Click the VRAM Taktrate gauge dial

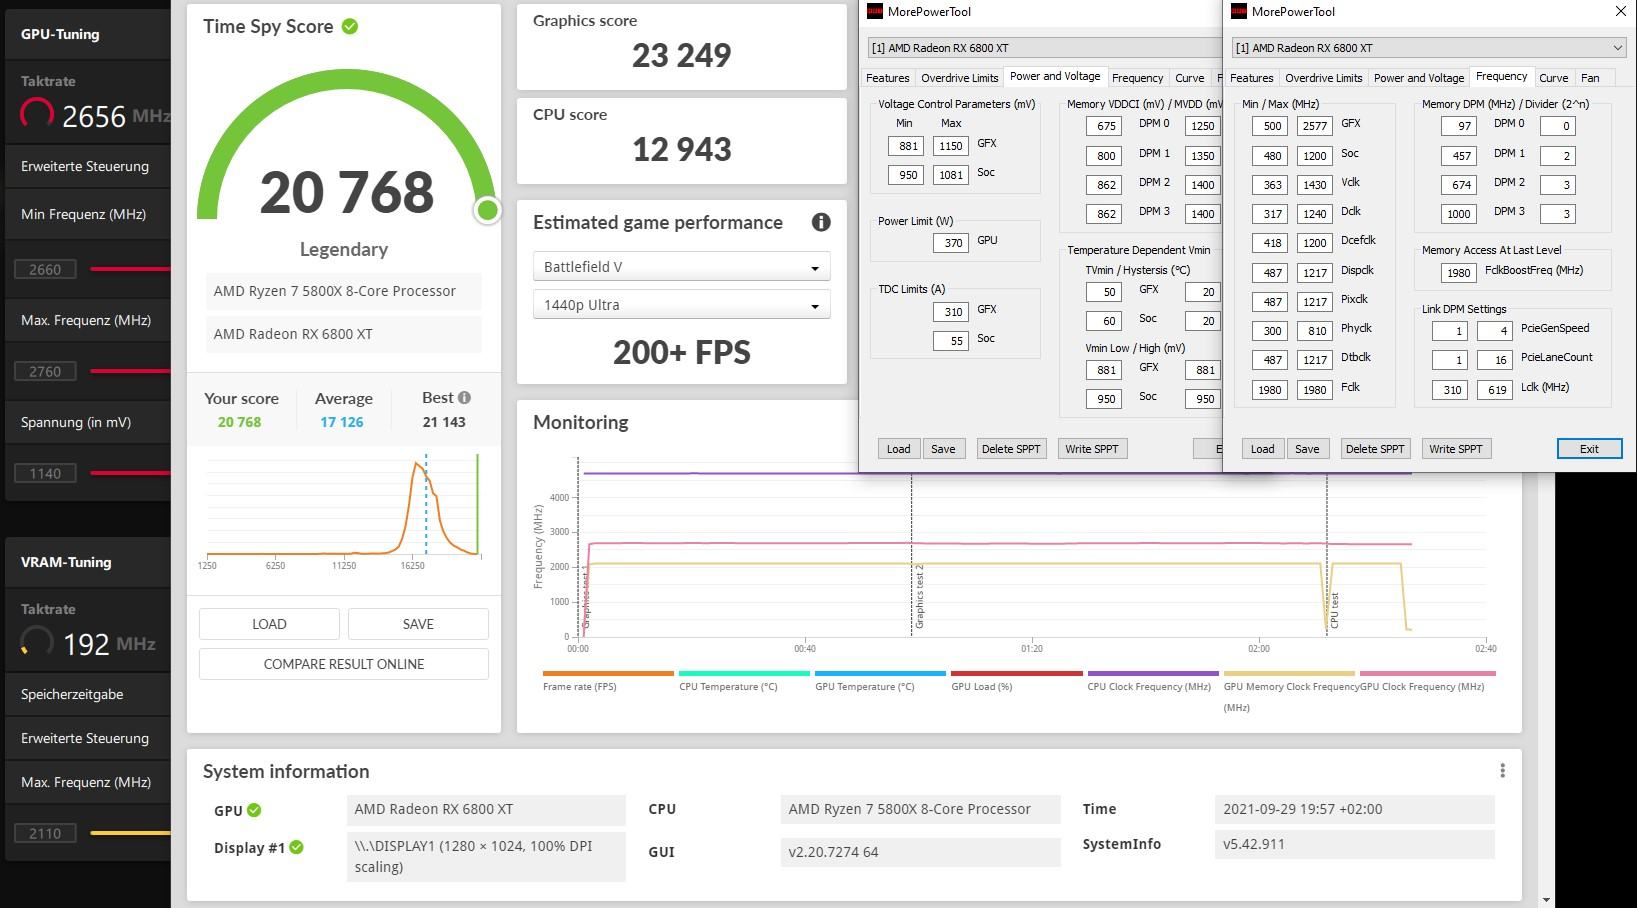tap(37, 642)
